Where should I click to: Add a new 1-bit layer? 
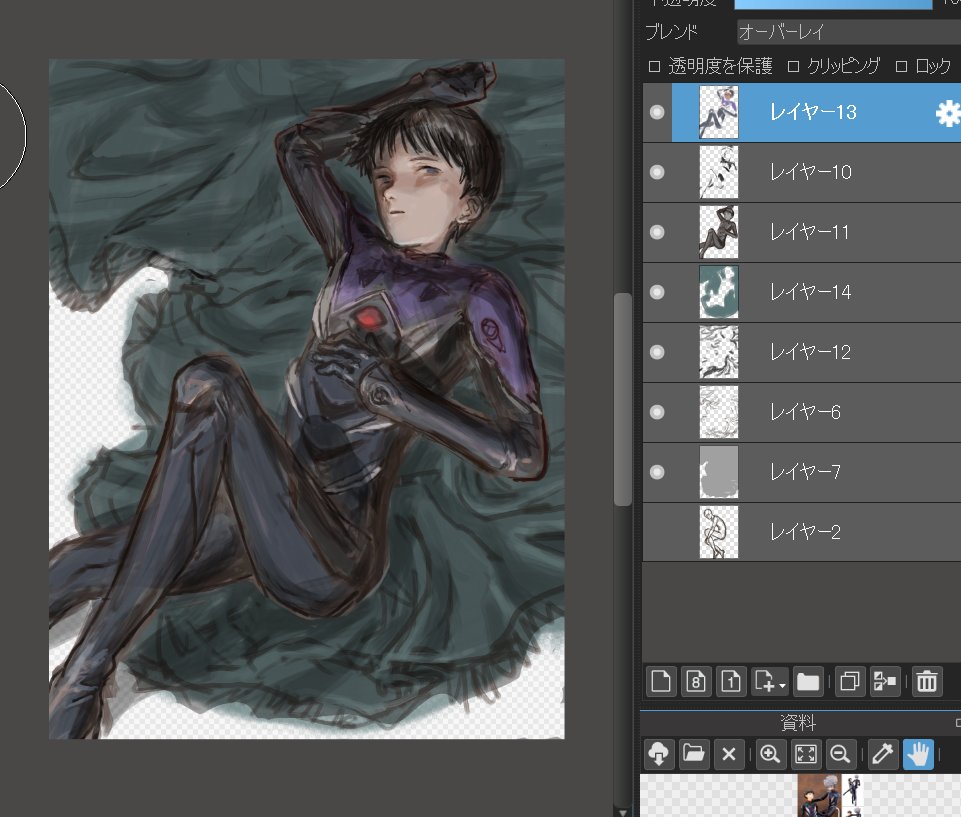tap(731, 681)
